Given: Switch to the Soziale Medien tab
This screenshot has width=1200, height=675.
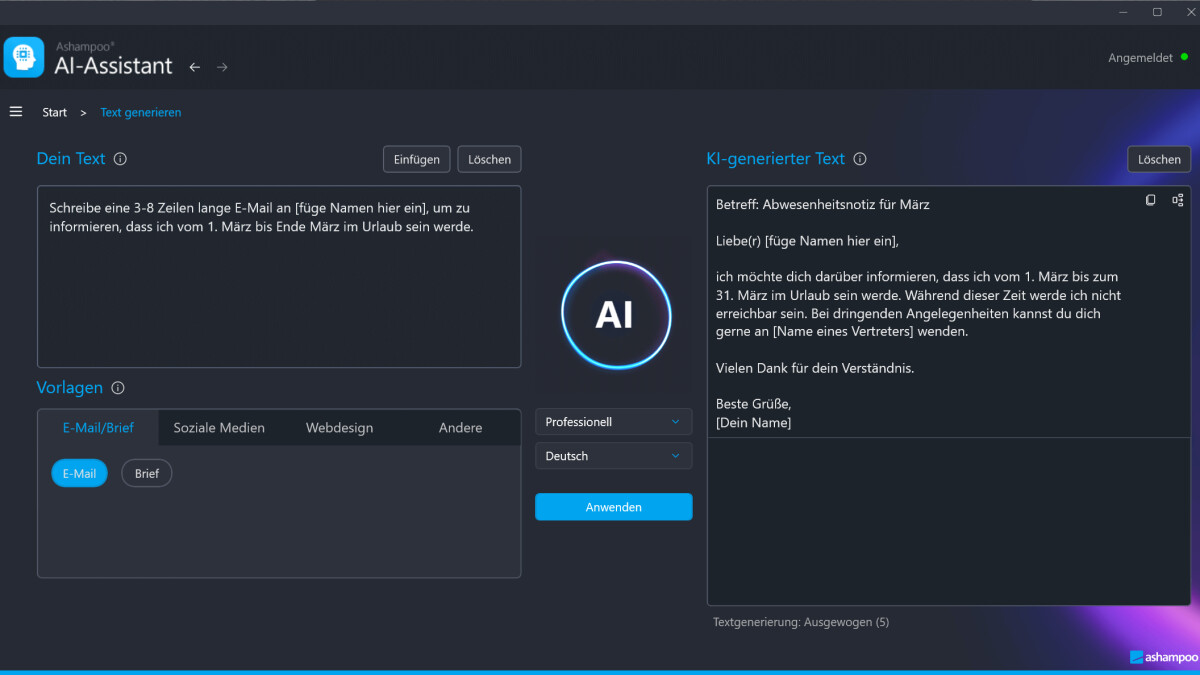Looking at the screenshot, I should tap(219, 427).
